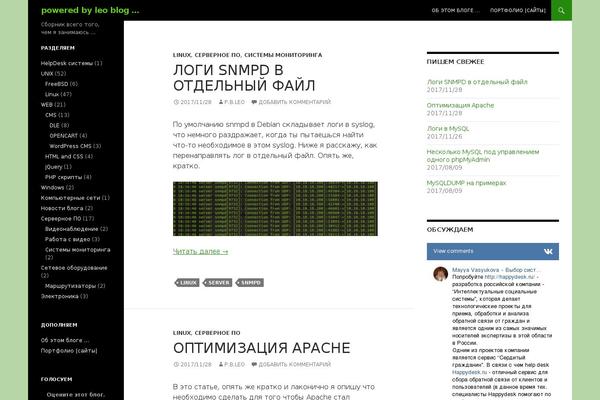Click the VK logo in comments widget
600x400 pixels.
tap(548, 251)
